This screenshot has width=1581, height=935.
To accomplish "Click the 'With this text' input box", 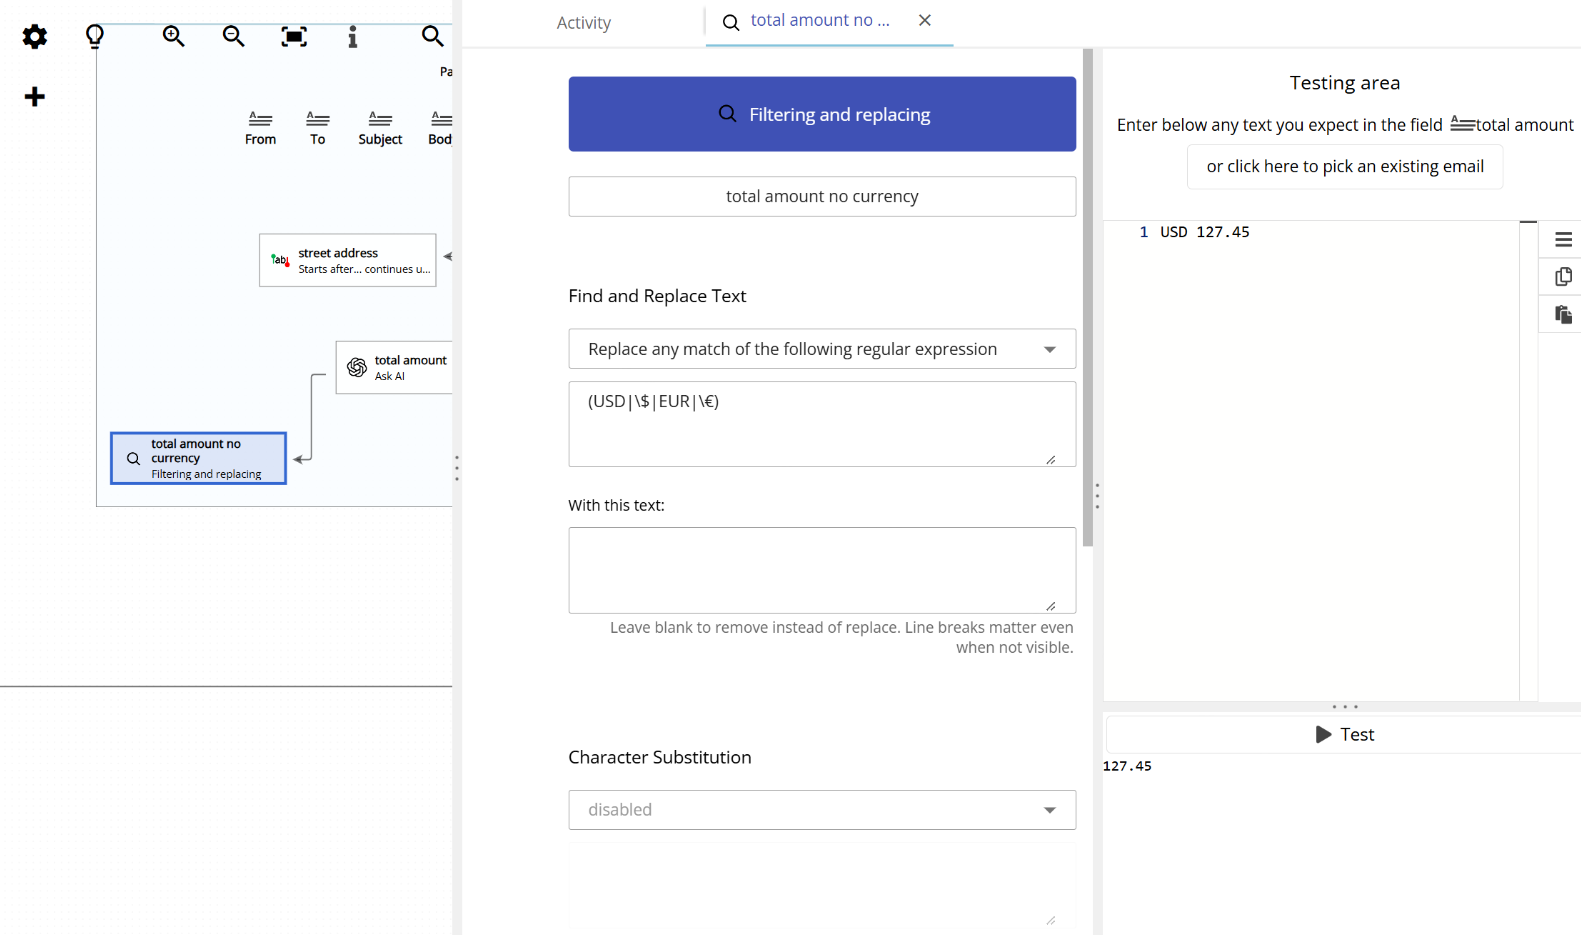I will [821, 570].
